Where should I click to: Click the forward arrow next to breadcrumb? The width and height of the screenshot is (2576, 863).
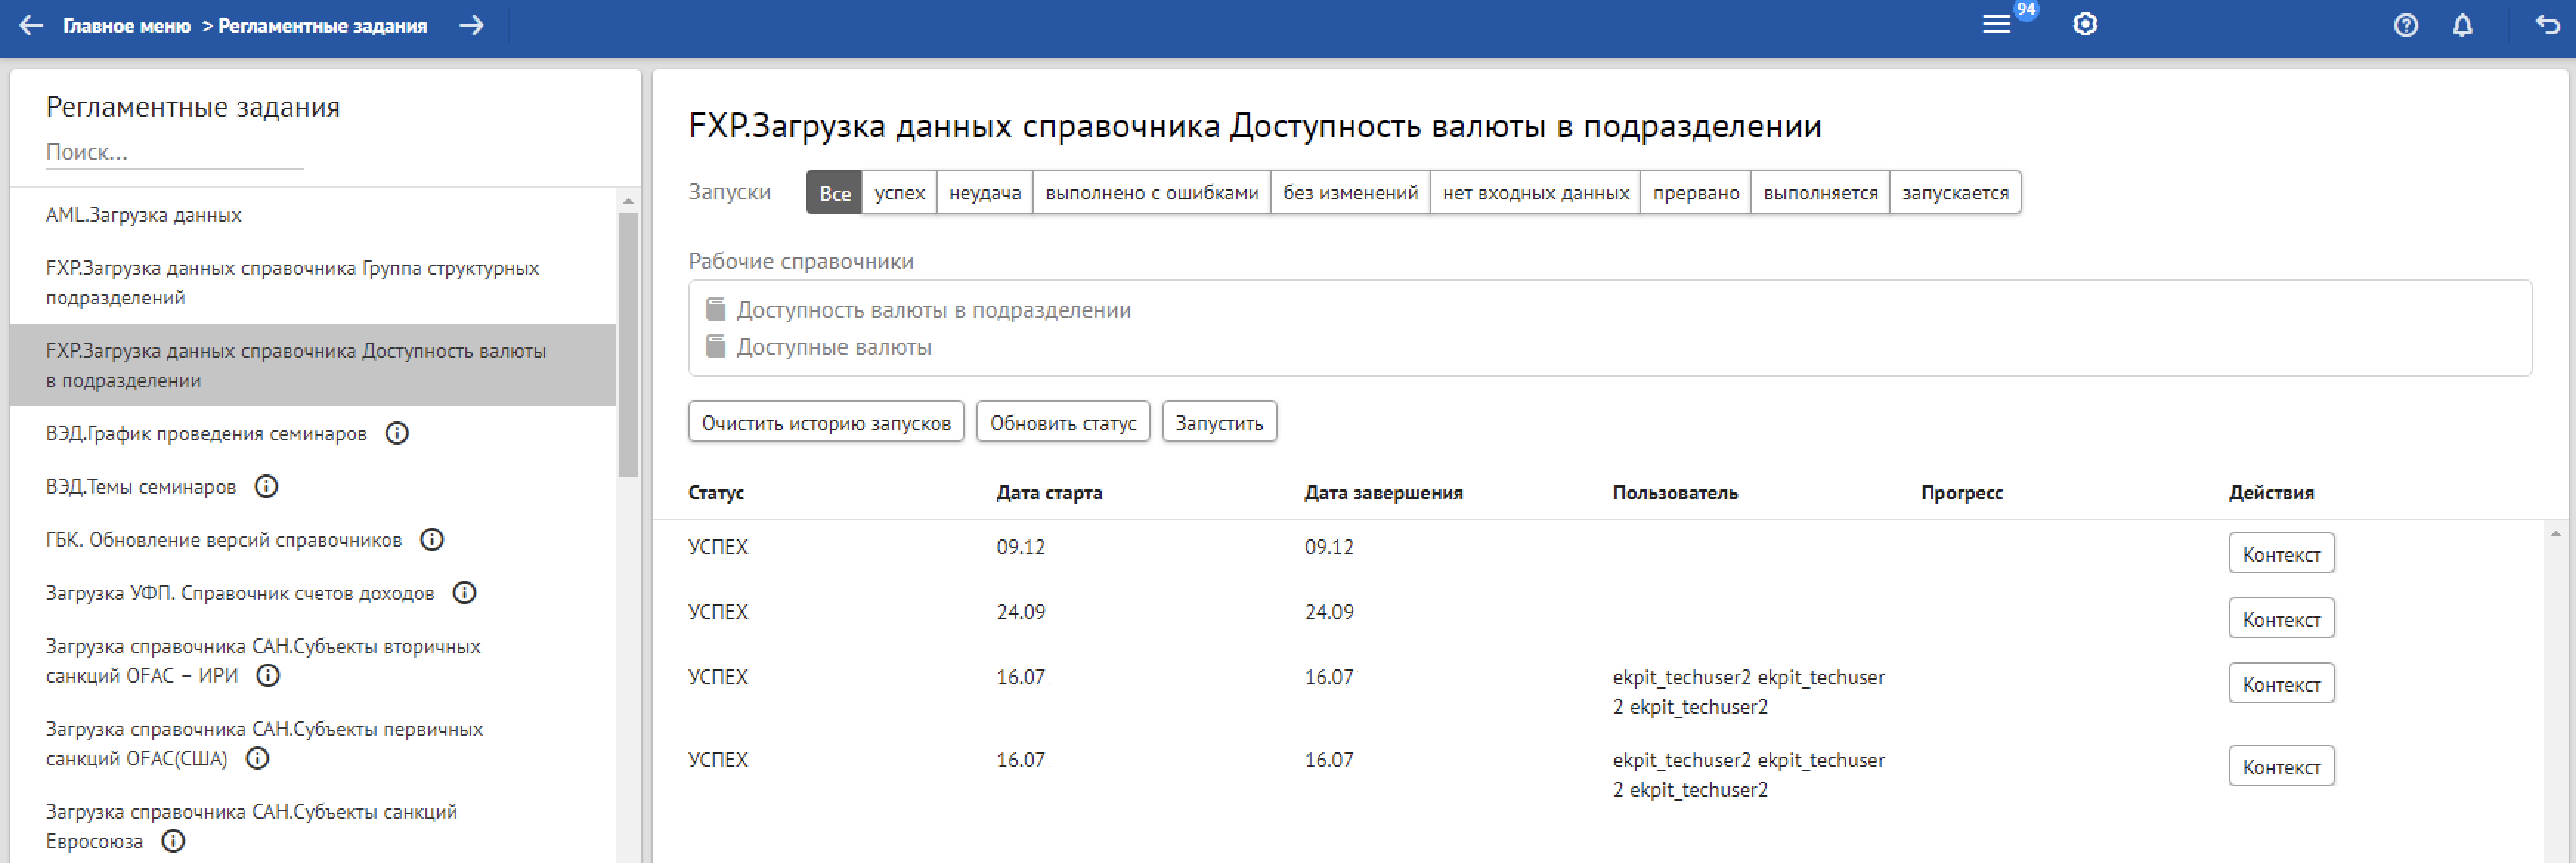tap(471, 25)
